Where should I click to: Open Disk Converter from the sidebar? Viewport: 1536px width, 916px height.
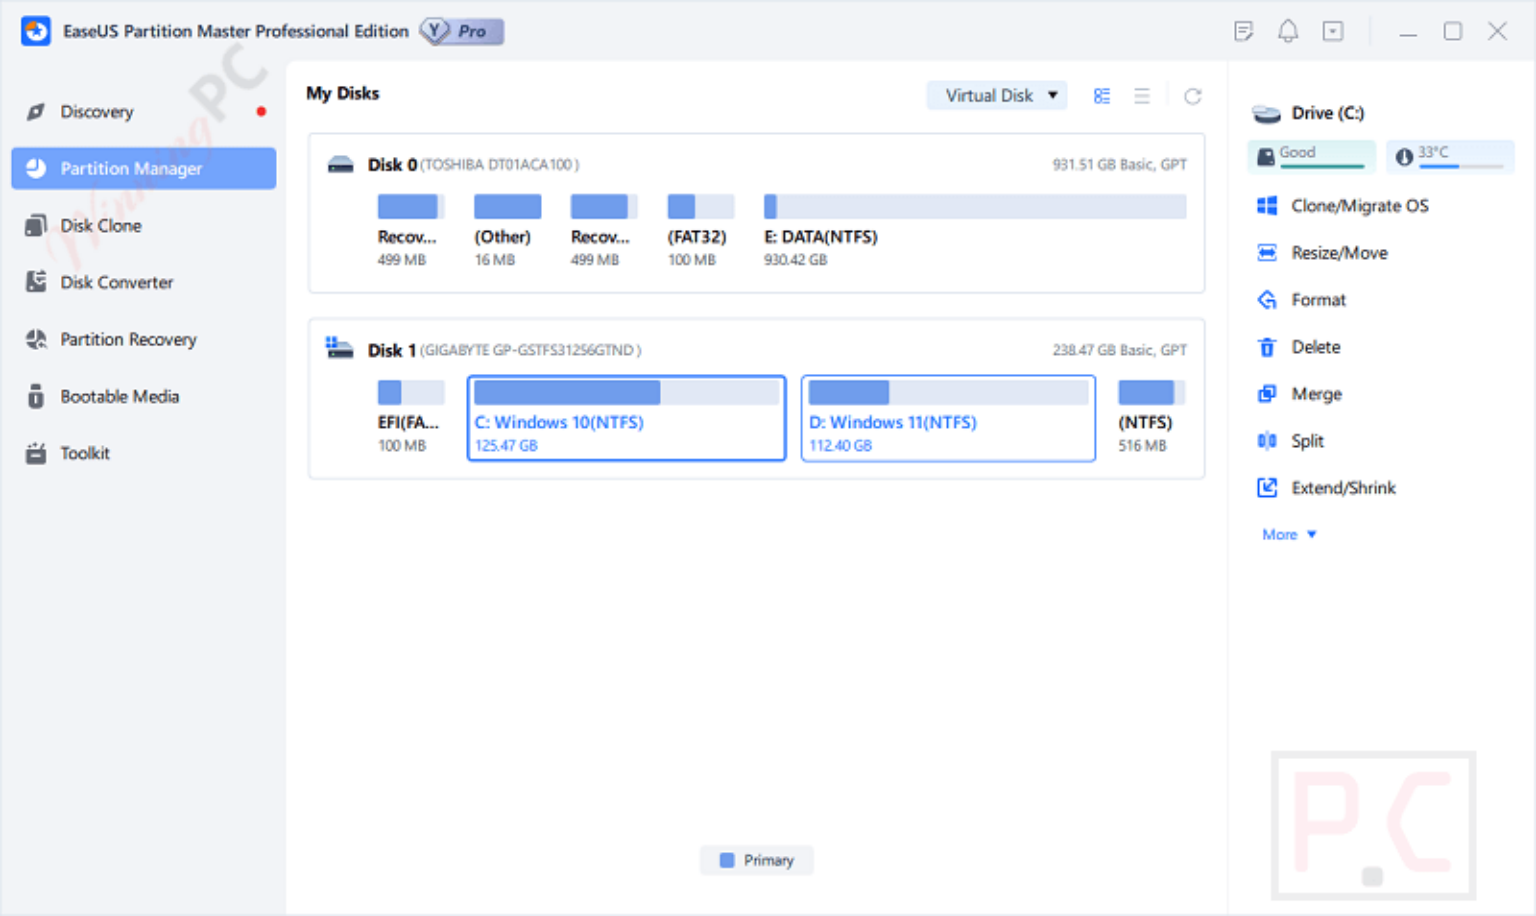116,282
